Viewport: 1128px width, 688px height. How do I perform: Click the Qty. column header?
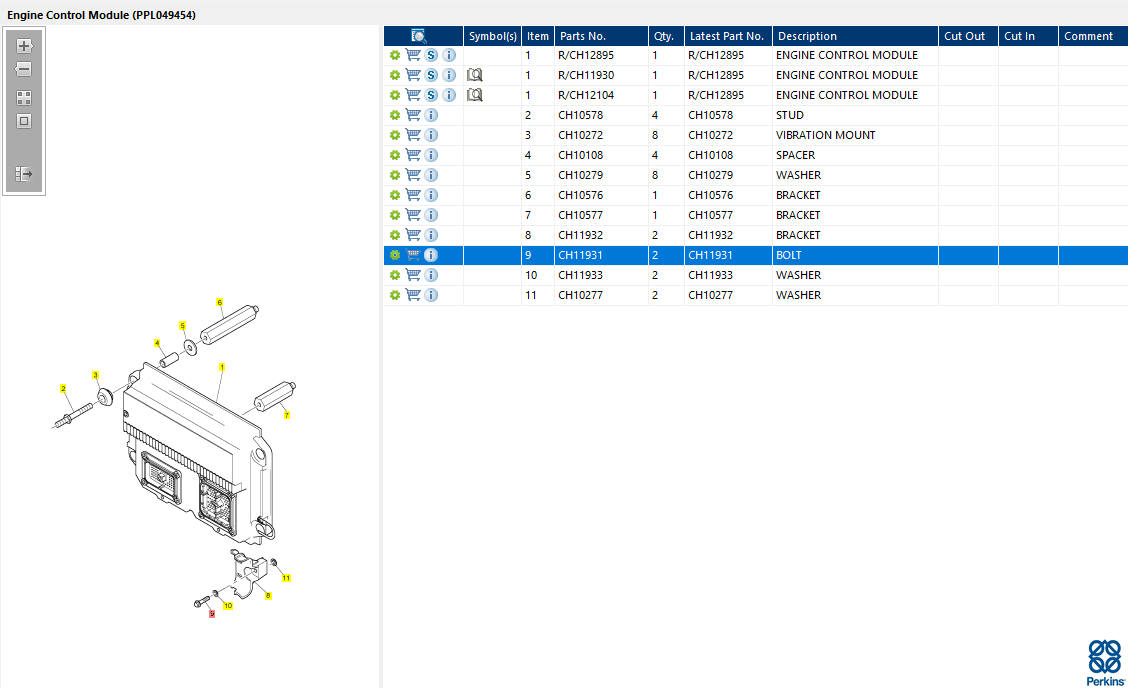pos(664,36)
